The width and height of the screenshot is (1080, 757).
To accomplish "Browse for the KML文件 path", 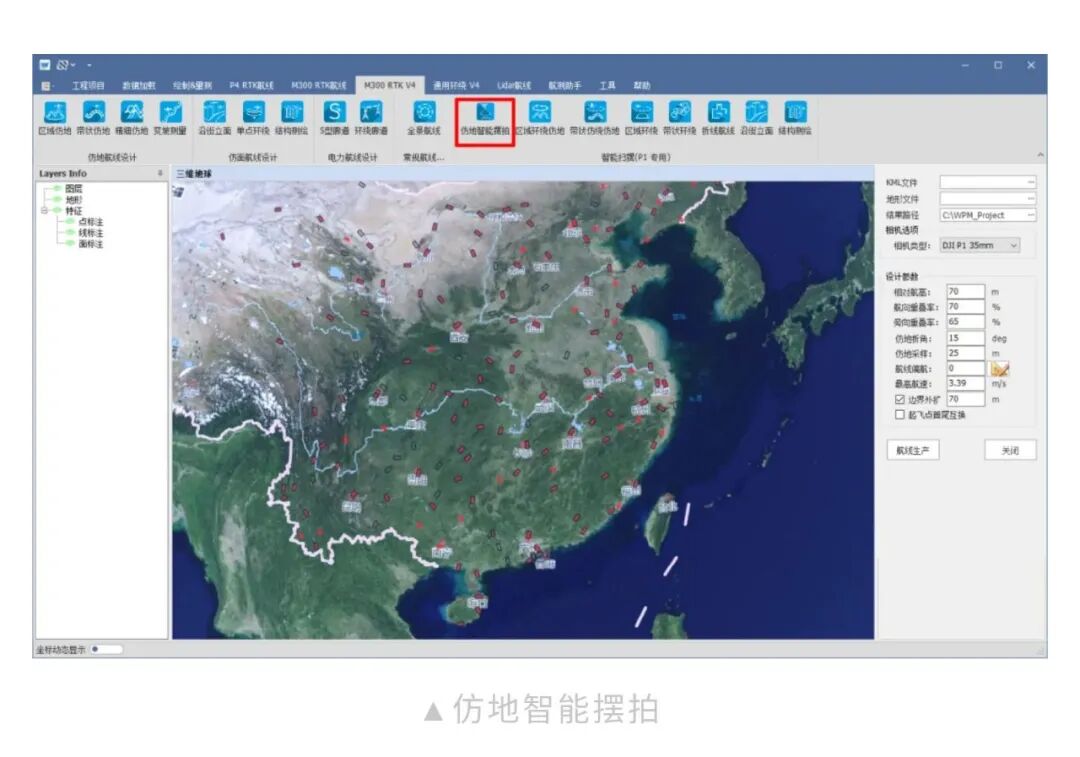I will 1030,183.
